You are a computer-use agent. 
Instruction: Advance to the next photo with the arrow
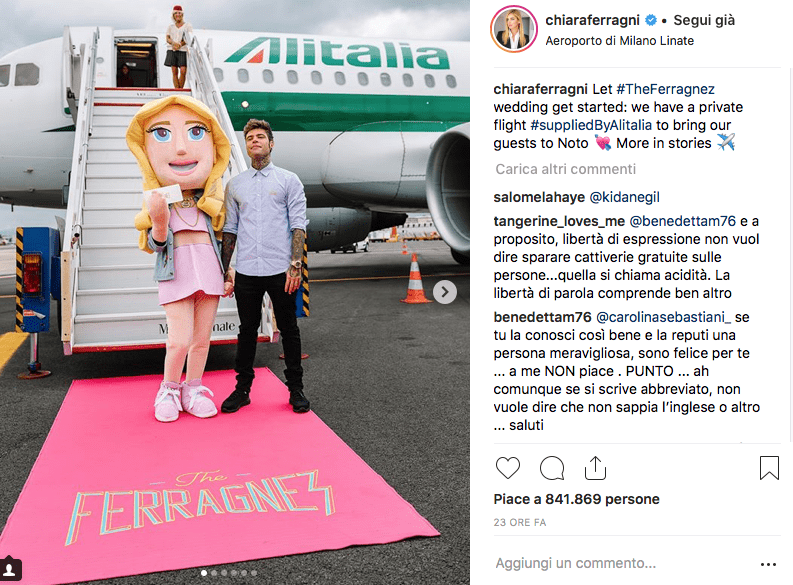(445, 292)
